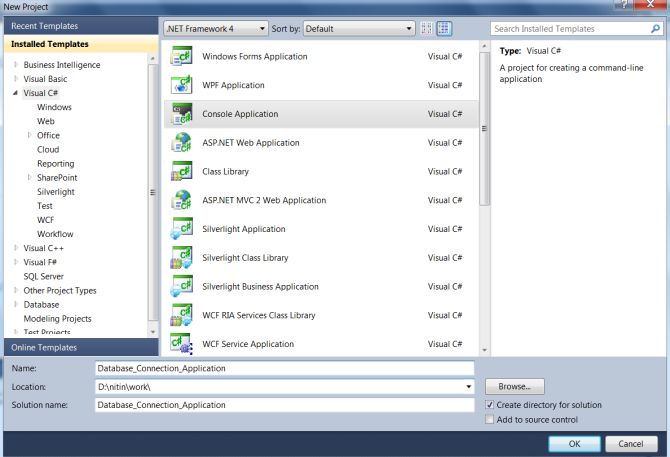Select WCF template category
This screenshot has width=670, height=457.
[46, 220]
